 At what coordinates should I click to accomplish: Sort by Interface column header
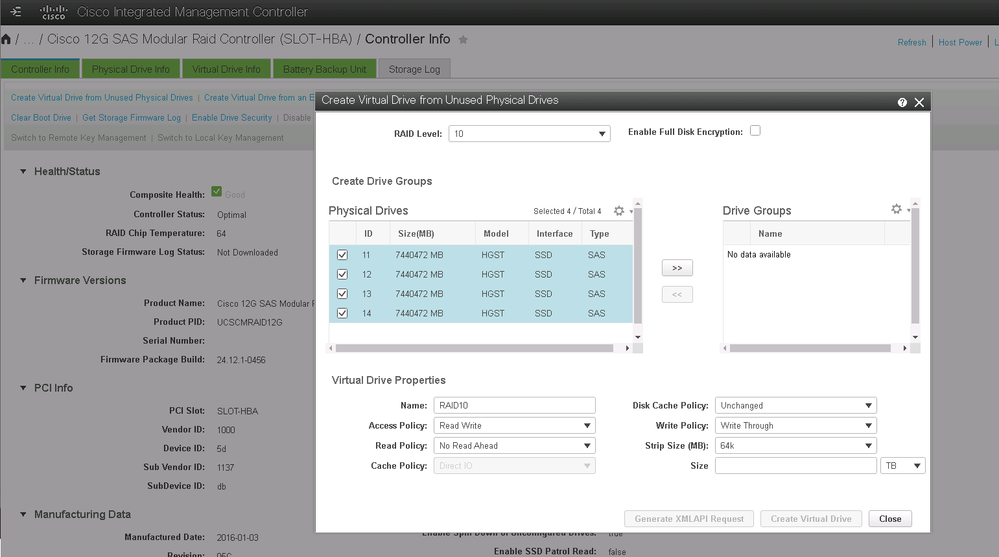pyautogui.click(x=554, y=234)
